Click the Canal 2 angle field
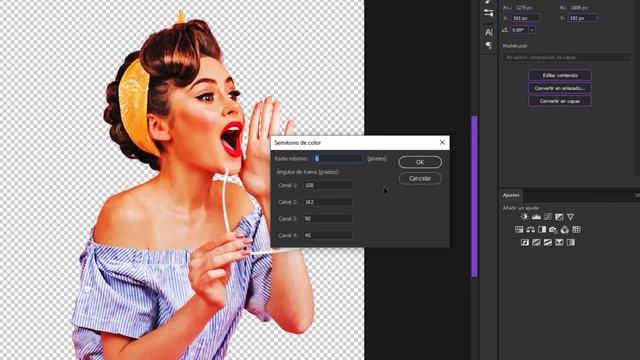Image resolution: width=640 pixels, height=360 pixels. (328, 202)
